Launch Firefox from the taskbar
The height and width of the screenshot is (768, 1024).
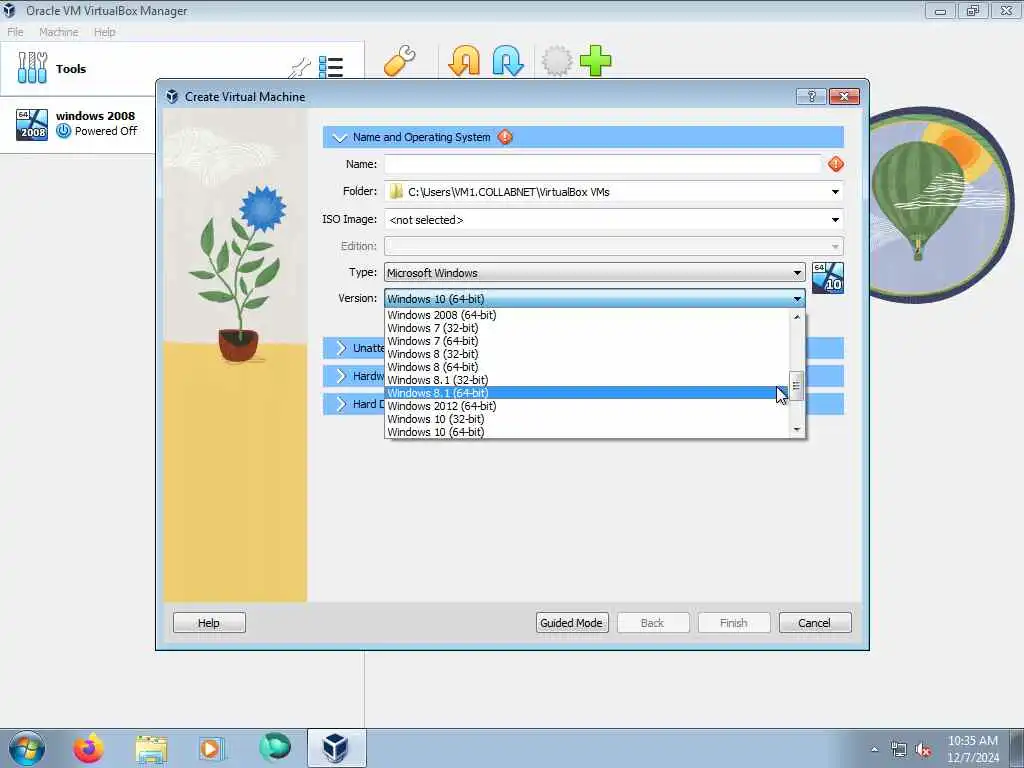[88, 748]
